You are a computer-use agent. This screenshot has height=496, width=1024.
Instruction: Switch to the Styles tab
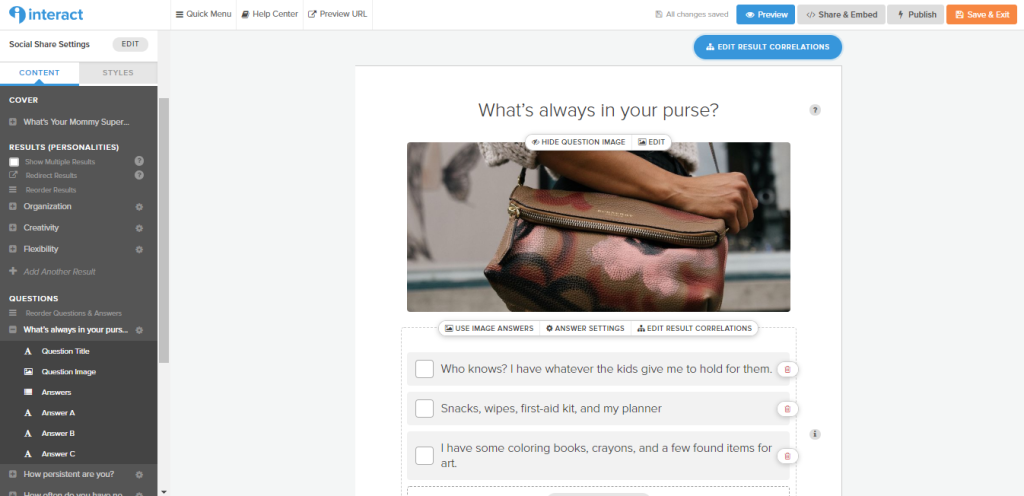tap(118, 73)
